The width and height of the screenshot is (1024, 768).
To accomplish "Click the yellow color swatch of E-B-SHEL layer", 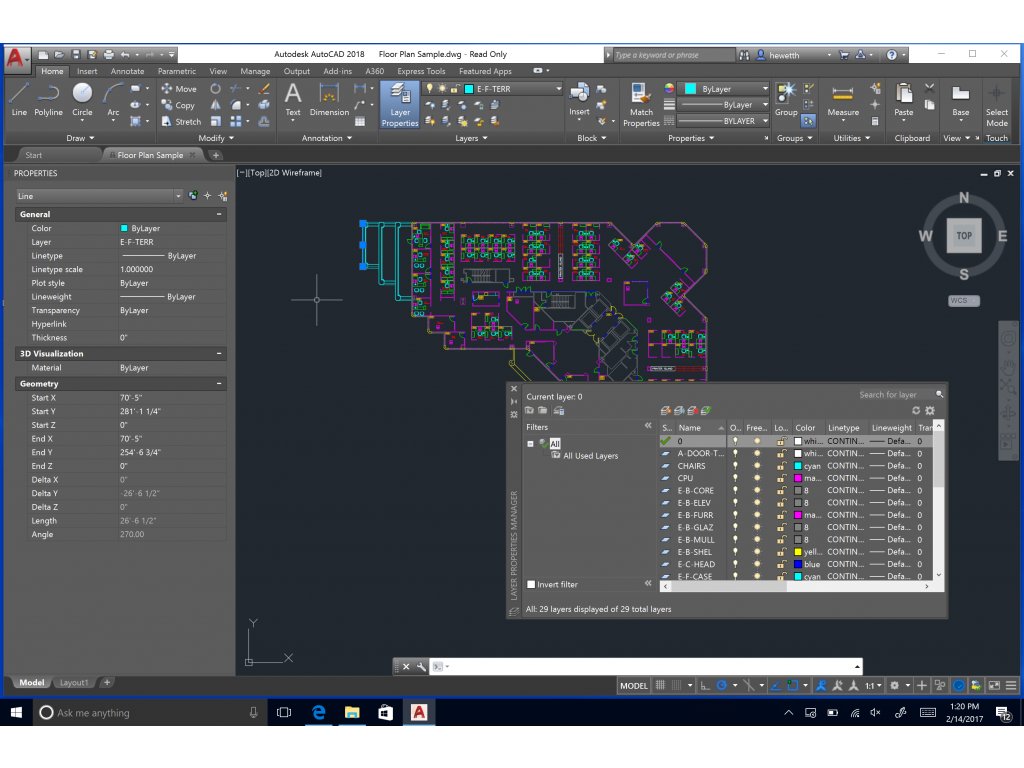I will [797, 552].
